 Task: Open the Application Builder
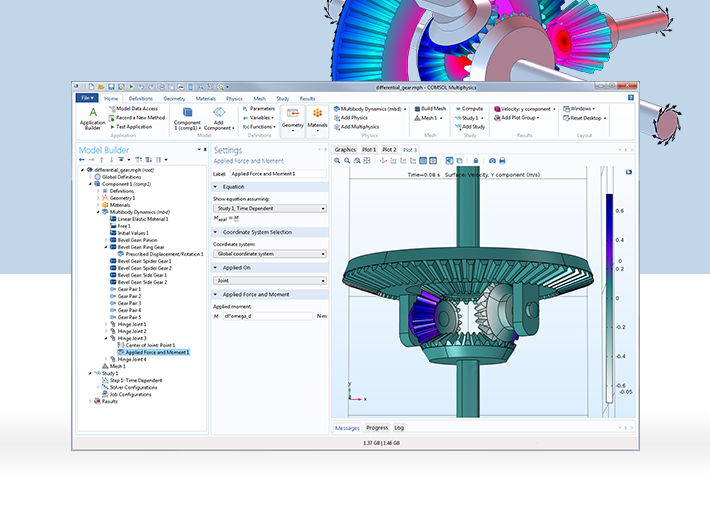tap(93, 119)
